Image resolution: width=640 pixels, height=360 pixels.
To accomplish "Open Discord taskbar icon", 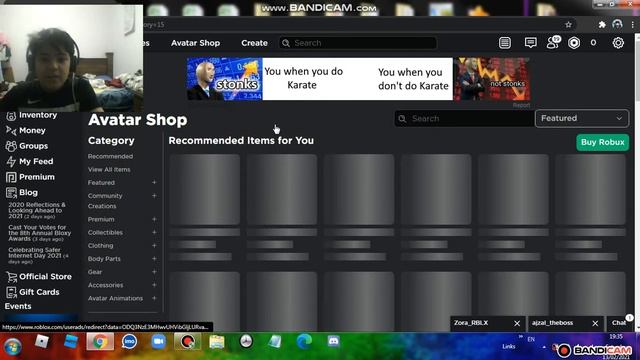I will (333, 342).
